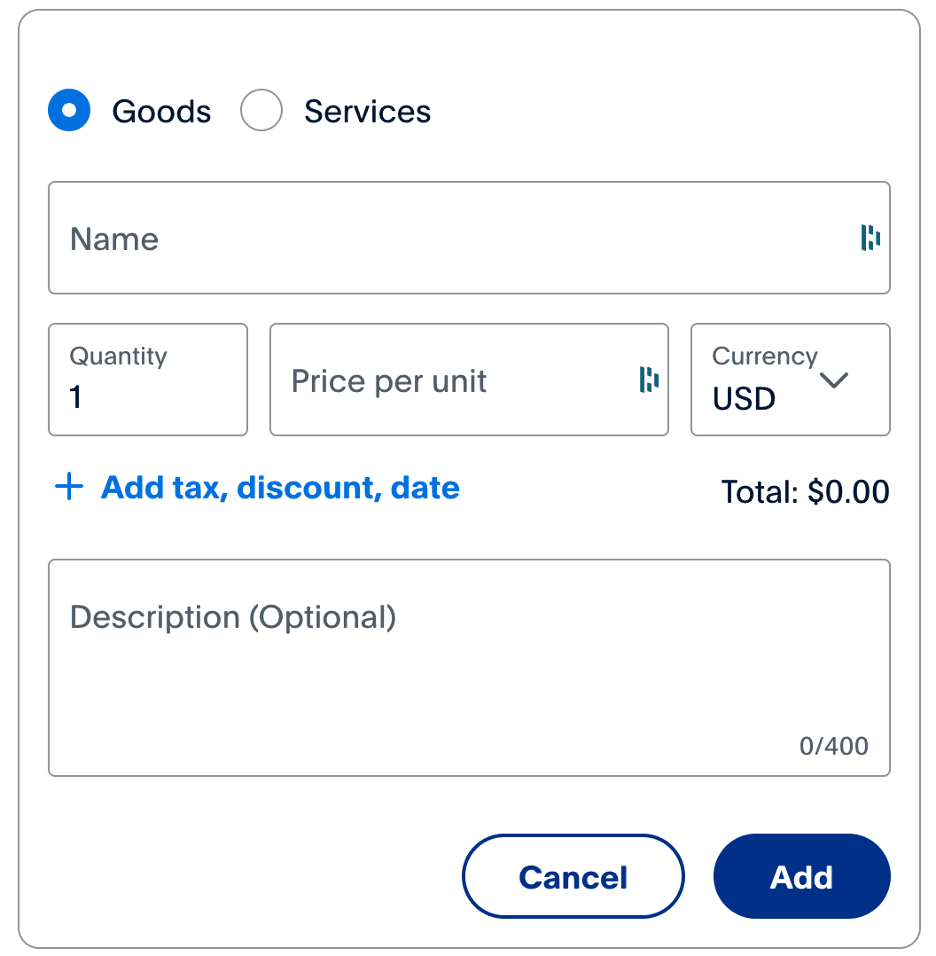
Task: Click the 0/400 character counter
Action: (834, 745)
